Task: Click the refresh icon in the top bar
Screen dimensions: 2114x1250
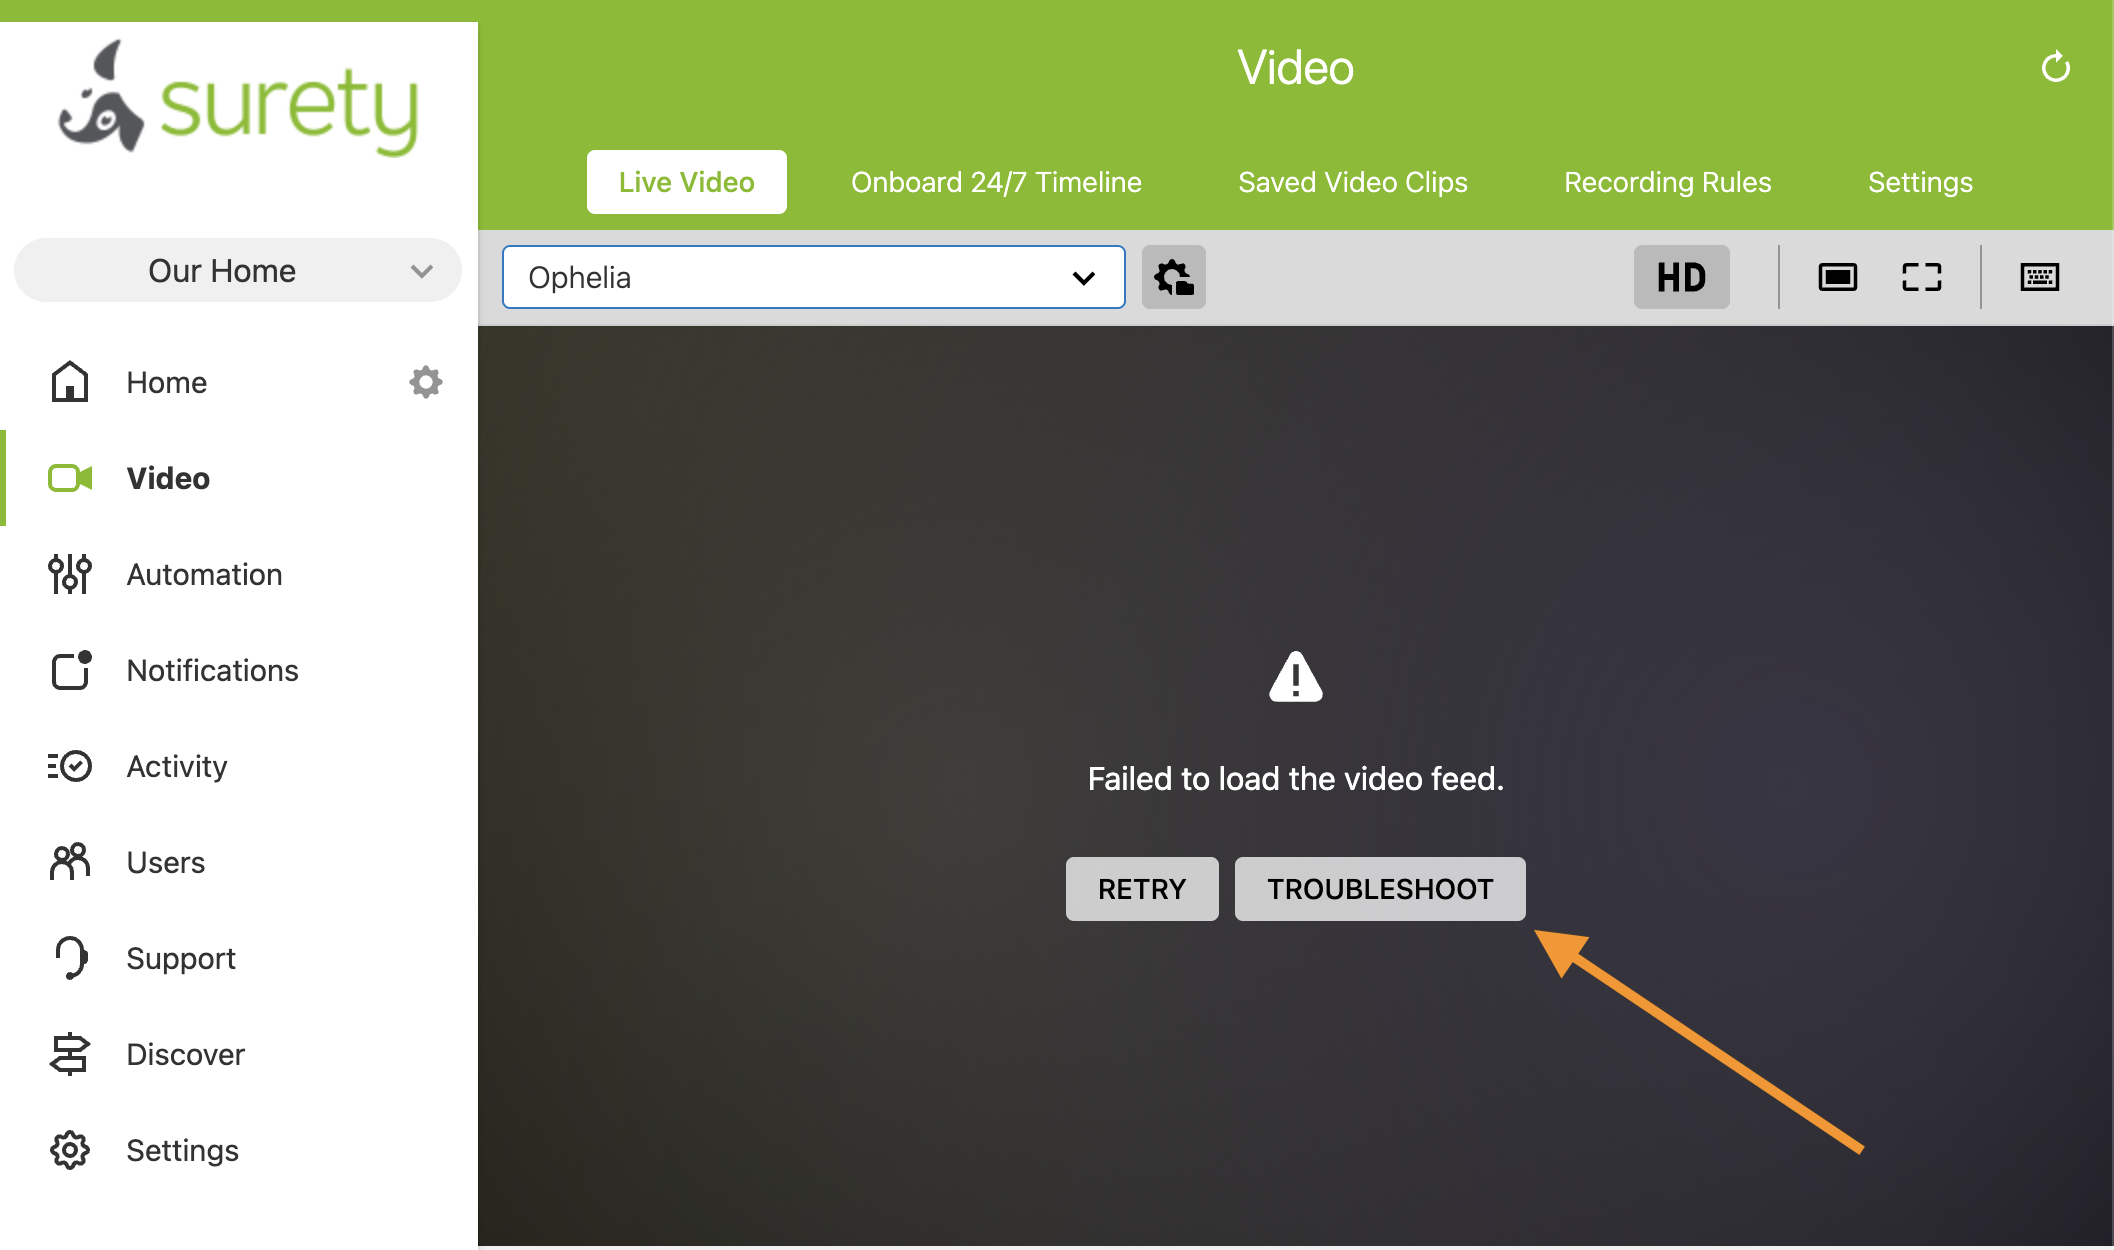Action: [x=2056, y=67]
